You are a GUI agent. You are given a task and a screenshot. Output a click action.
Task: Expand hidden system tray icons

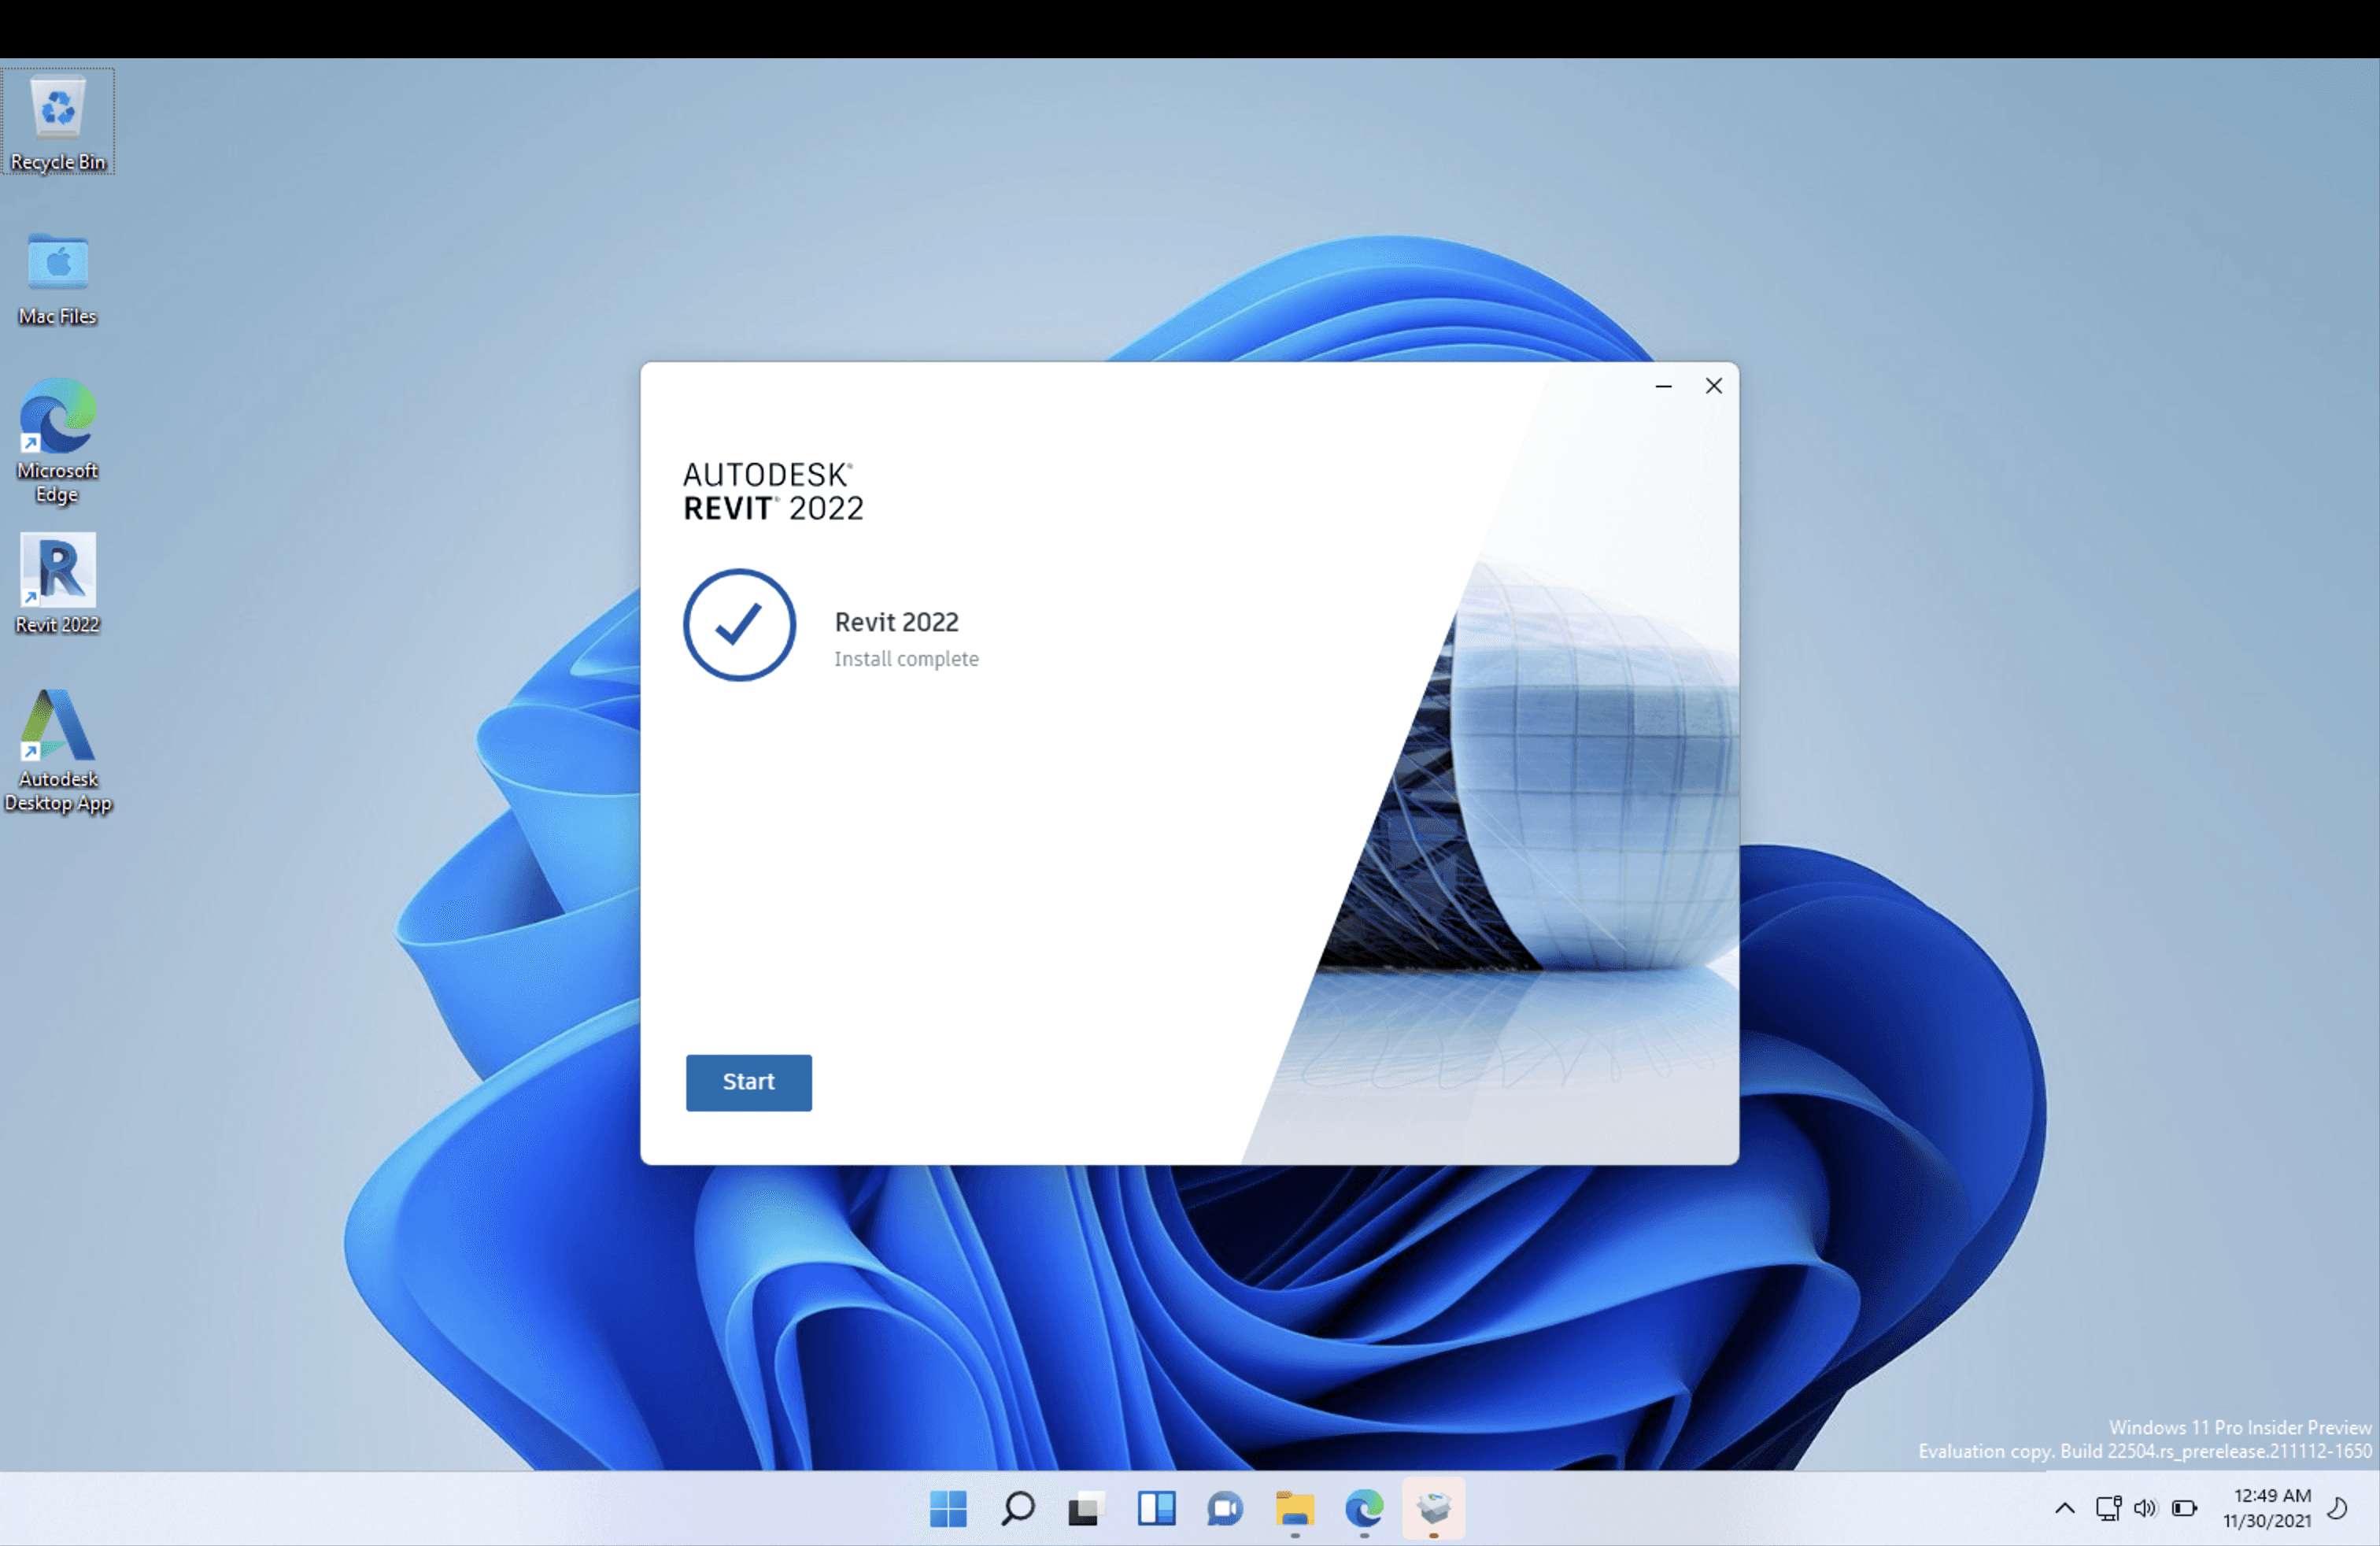coord(2064,1508)
